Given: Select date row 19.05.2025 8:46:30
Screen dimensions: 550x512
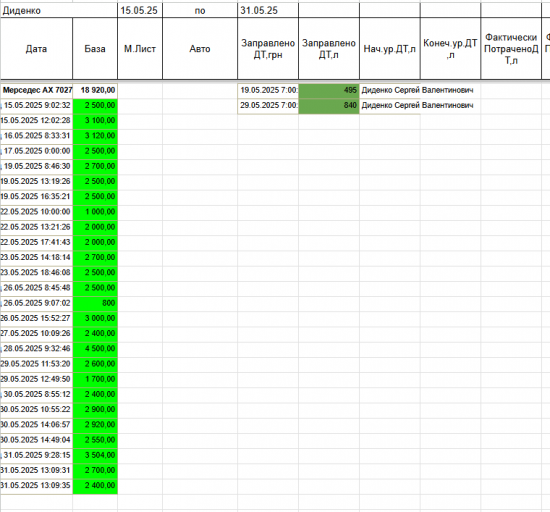Looking at the screenshot, I should point(36,166).
